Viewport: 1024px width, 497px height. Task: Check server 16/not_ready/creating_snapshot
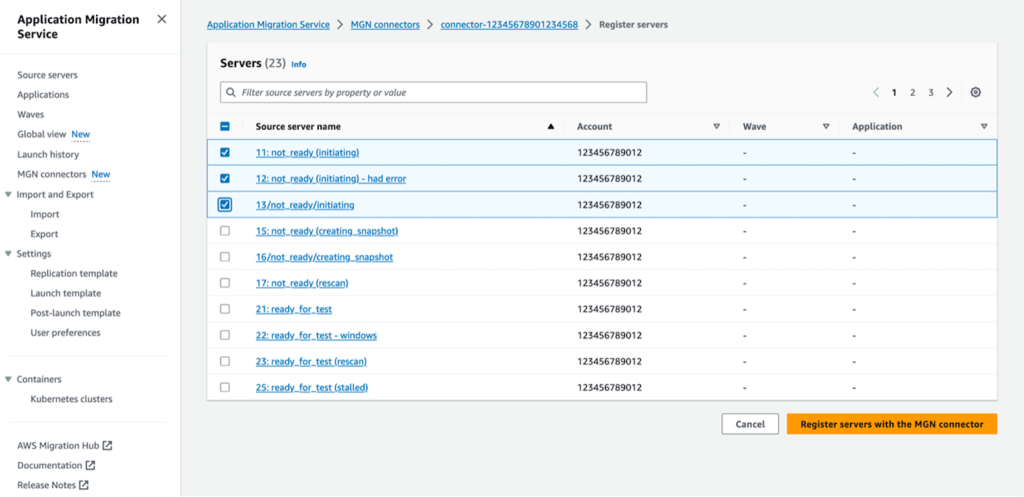pyautogui.click(x=225, y=257)
